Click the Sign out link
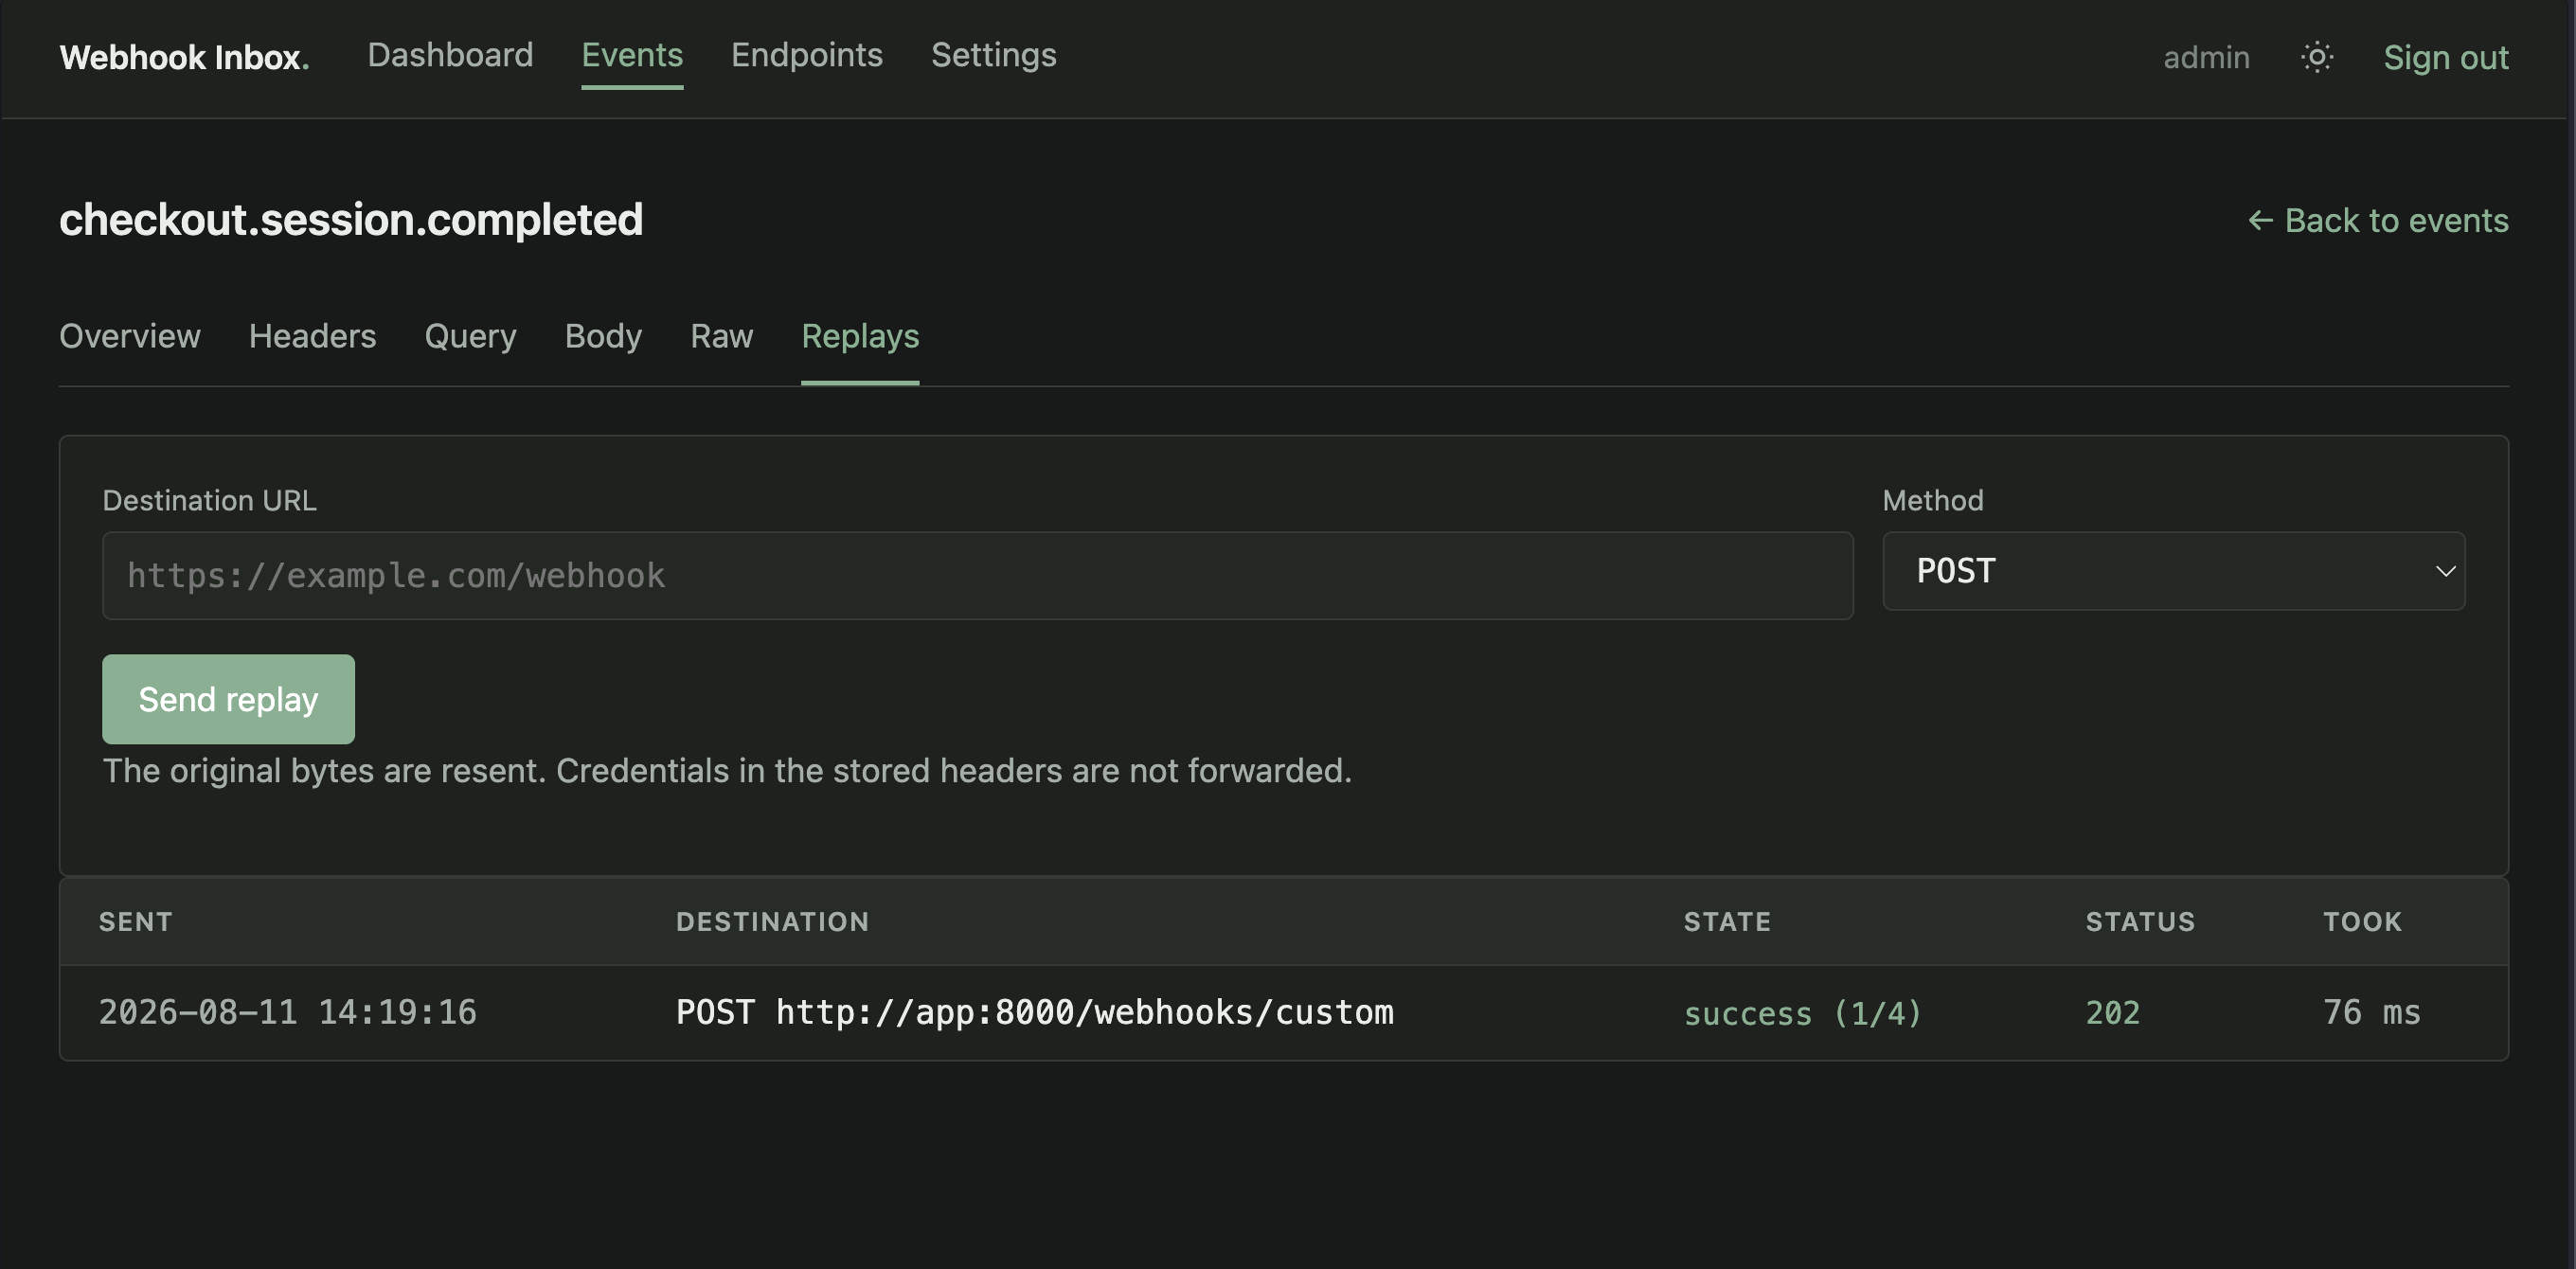 click(2445, 58)
